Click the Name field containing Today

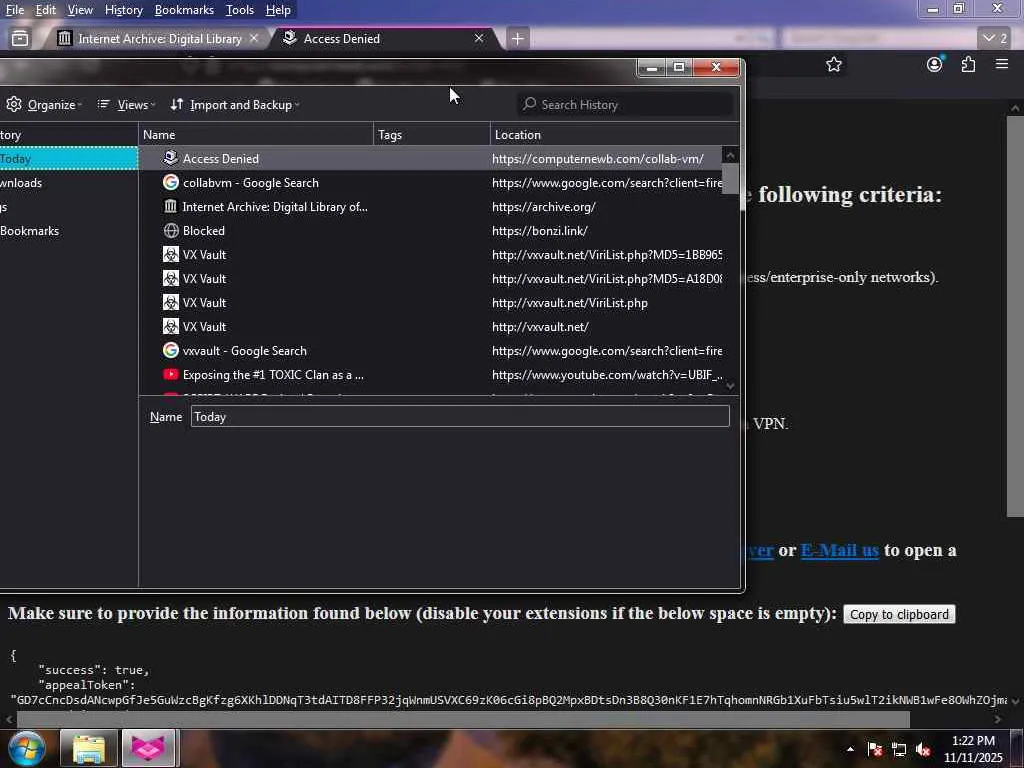[460, 417]
